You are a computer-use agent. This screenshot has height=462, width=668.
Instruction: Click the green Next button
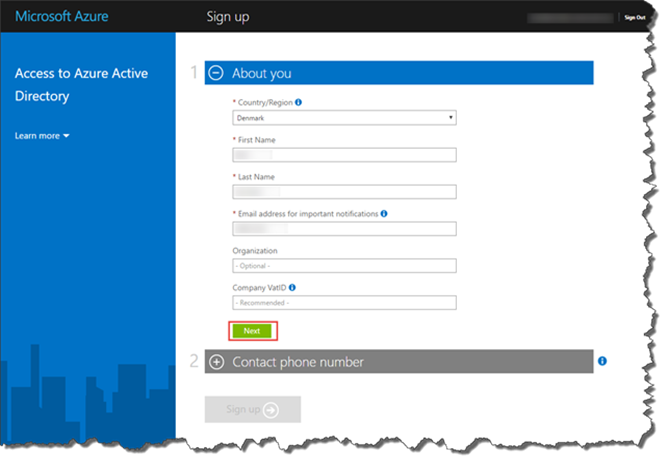coord(252,331)
